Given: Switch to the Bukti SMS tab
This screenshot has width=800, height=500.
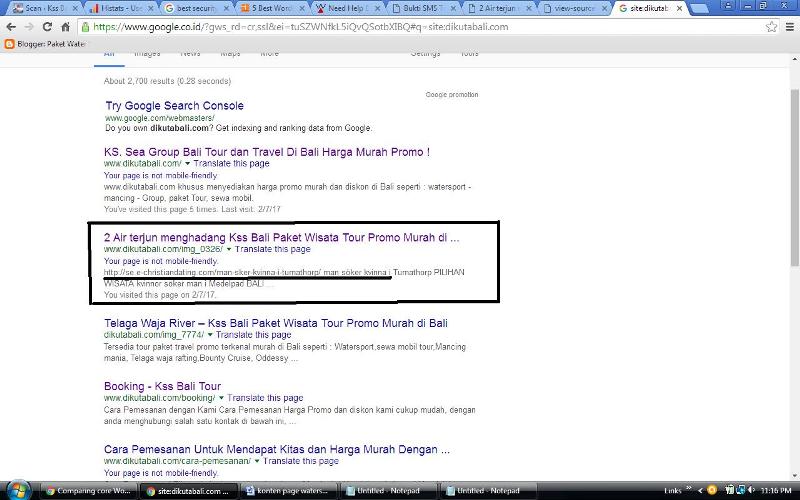Looking at the screenshot, I should [422, 8].
